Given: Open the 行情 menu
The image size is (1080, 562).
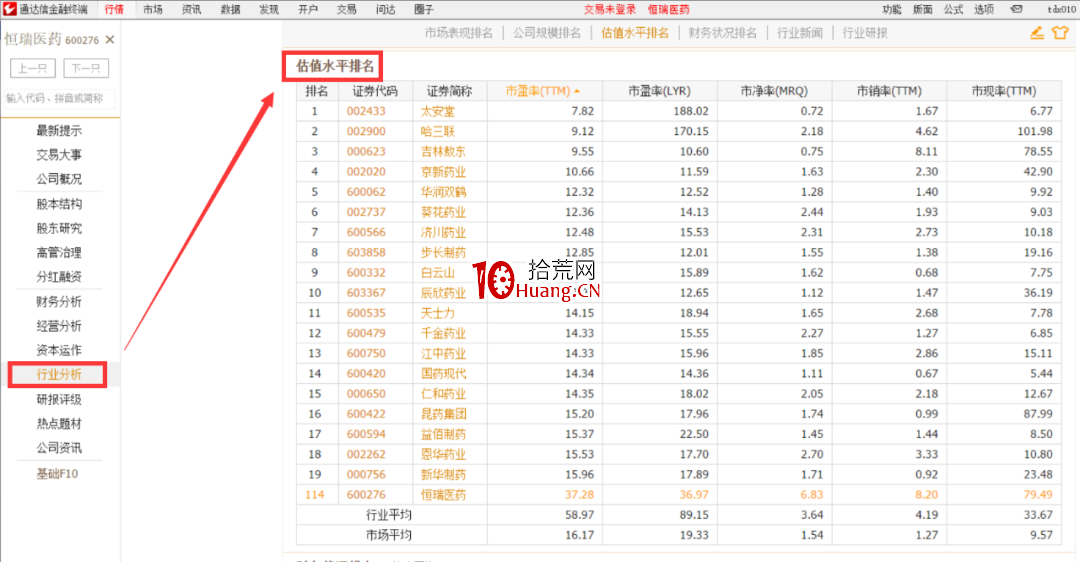Looking at the screenshot, I should coord(114,9).
